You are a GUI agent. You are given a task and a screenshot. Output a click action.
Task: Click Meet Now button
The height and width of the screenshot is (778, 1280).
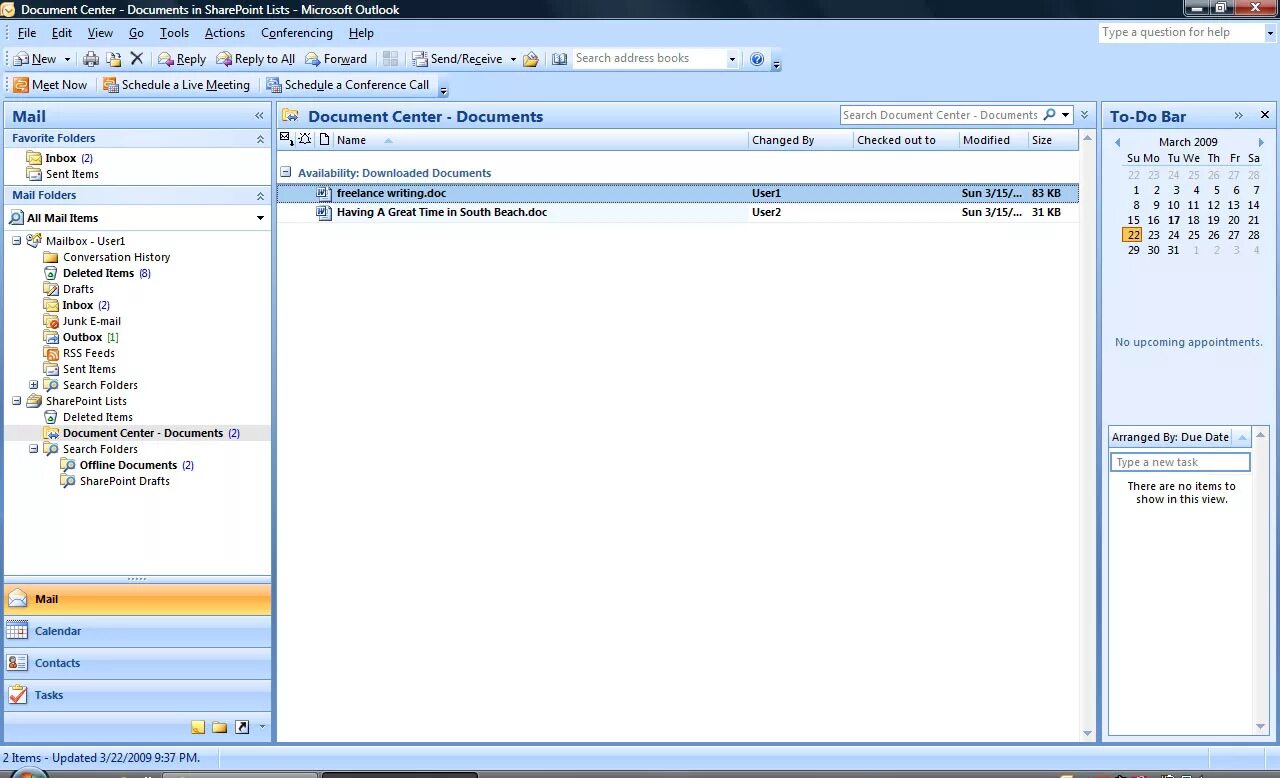pos(50,85)
